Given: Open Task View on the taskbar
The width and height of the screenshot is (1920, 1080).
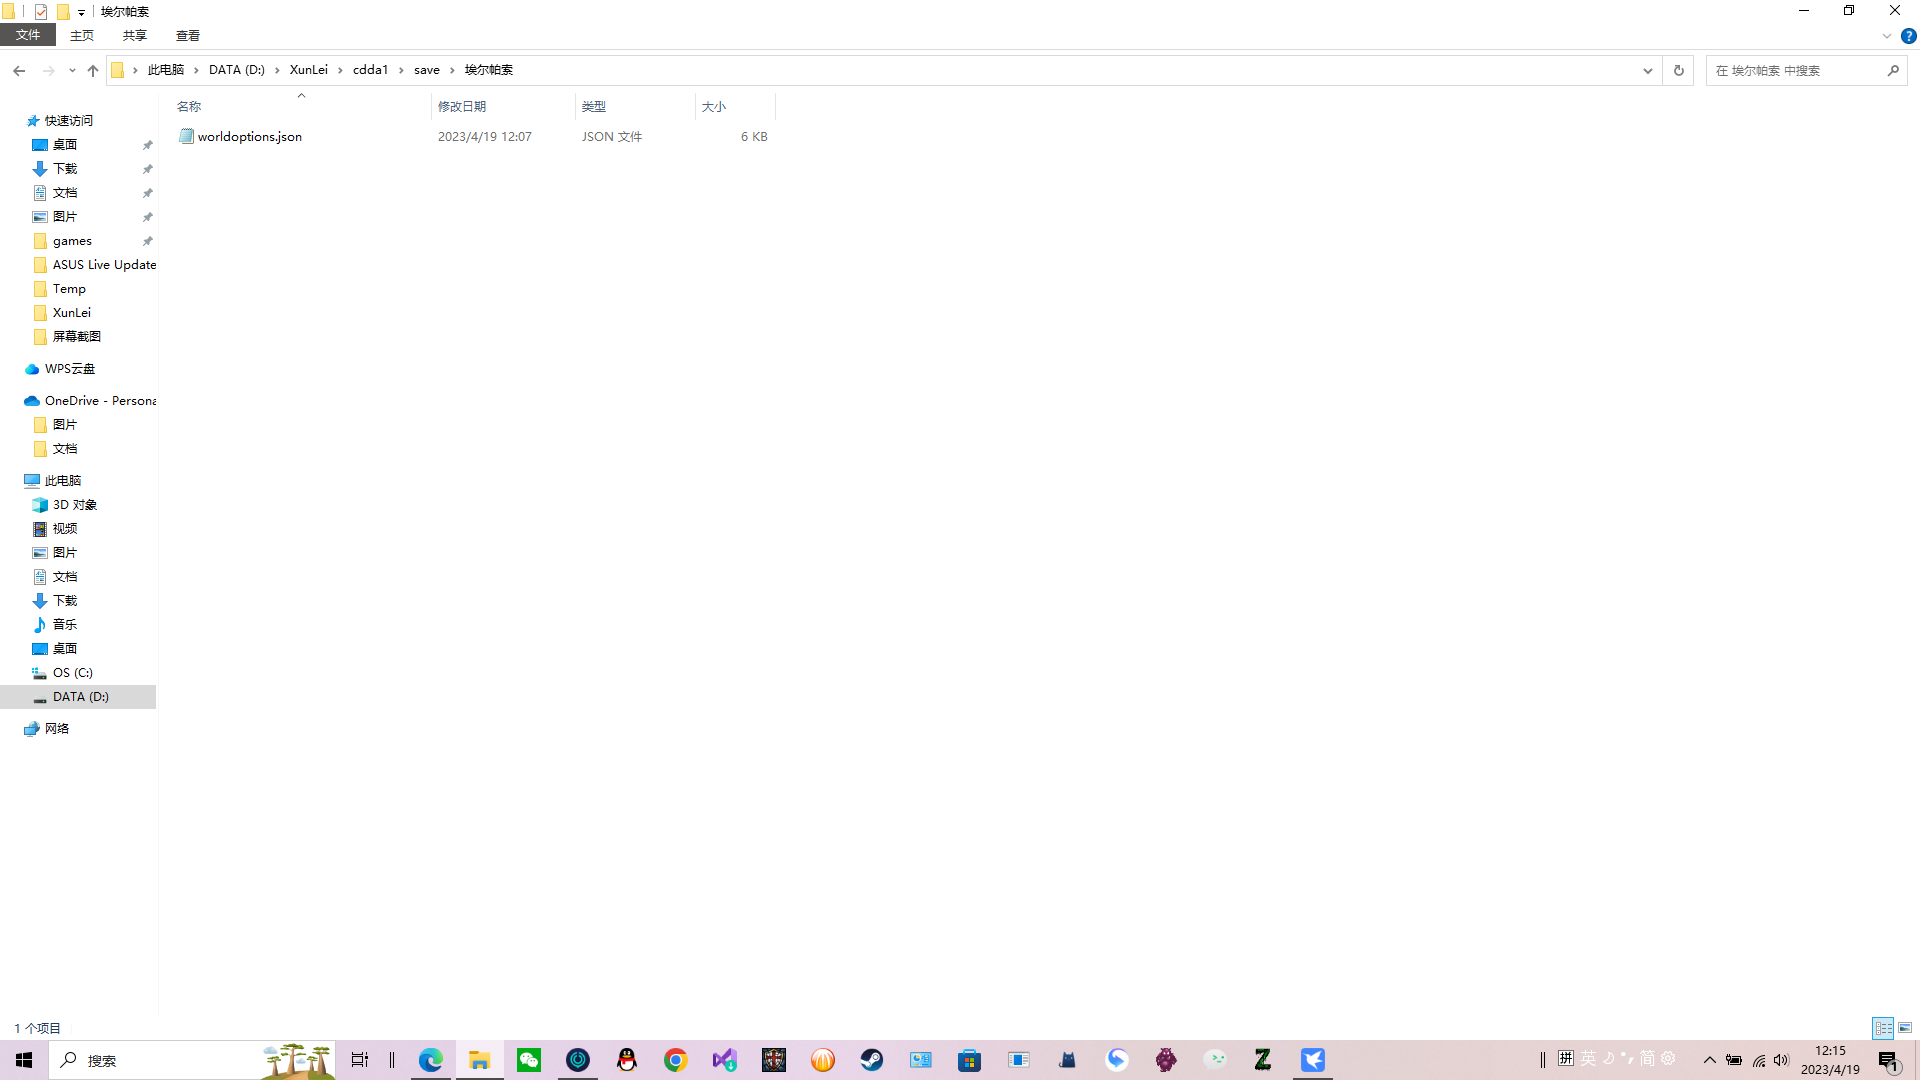Looking at the screenshot, I should [359, 1060].
